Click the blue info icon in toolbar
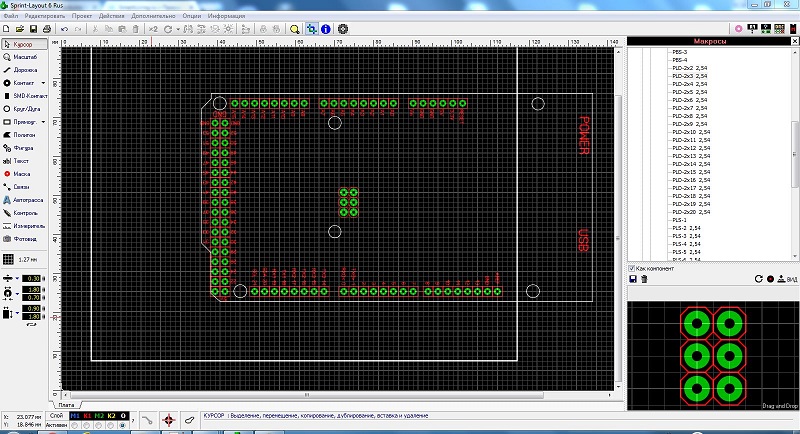This screenshot has width=800, height=434. pyautogui.click(x=326, y=29)
